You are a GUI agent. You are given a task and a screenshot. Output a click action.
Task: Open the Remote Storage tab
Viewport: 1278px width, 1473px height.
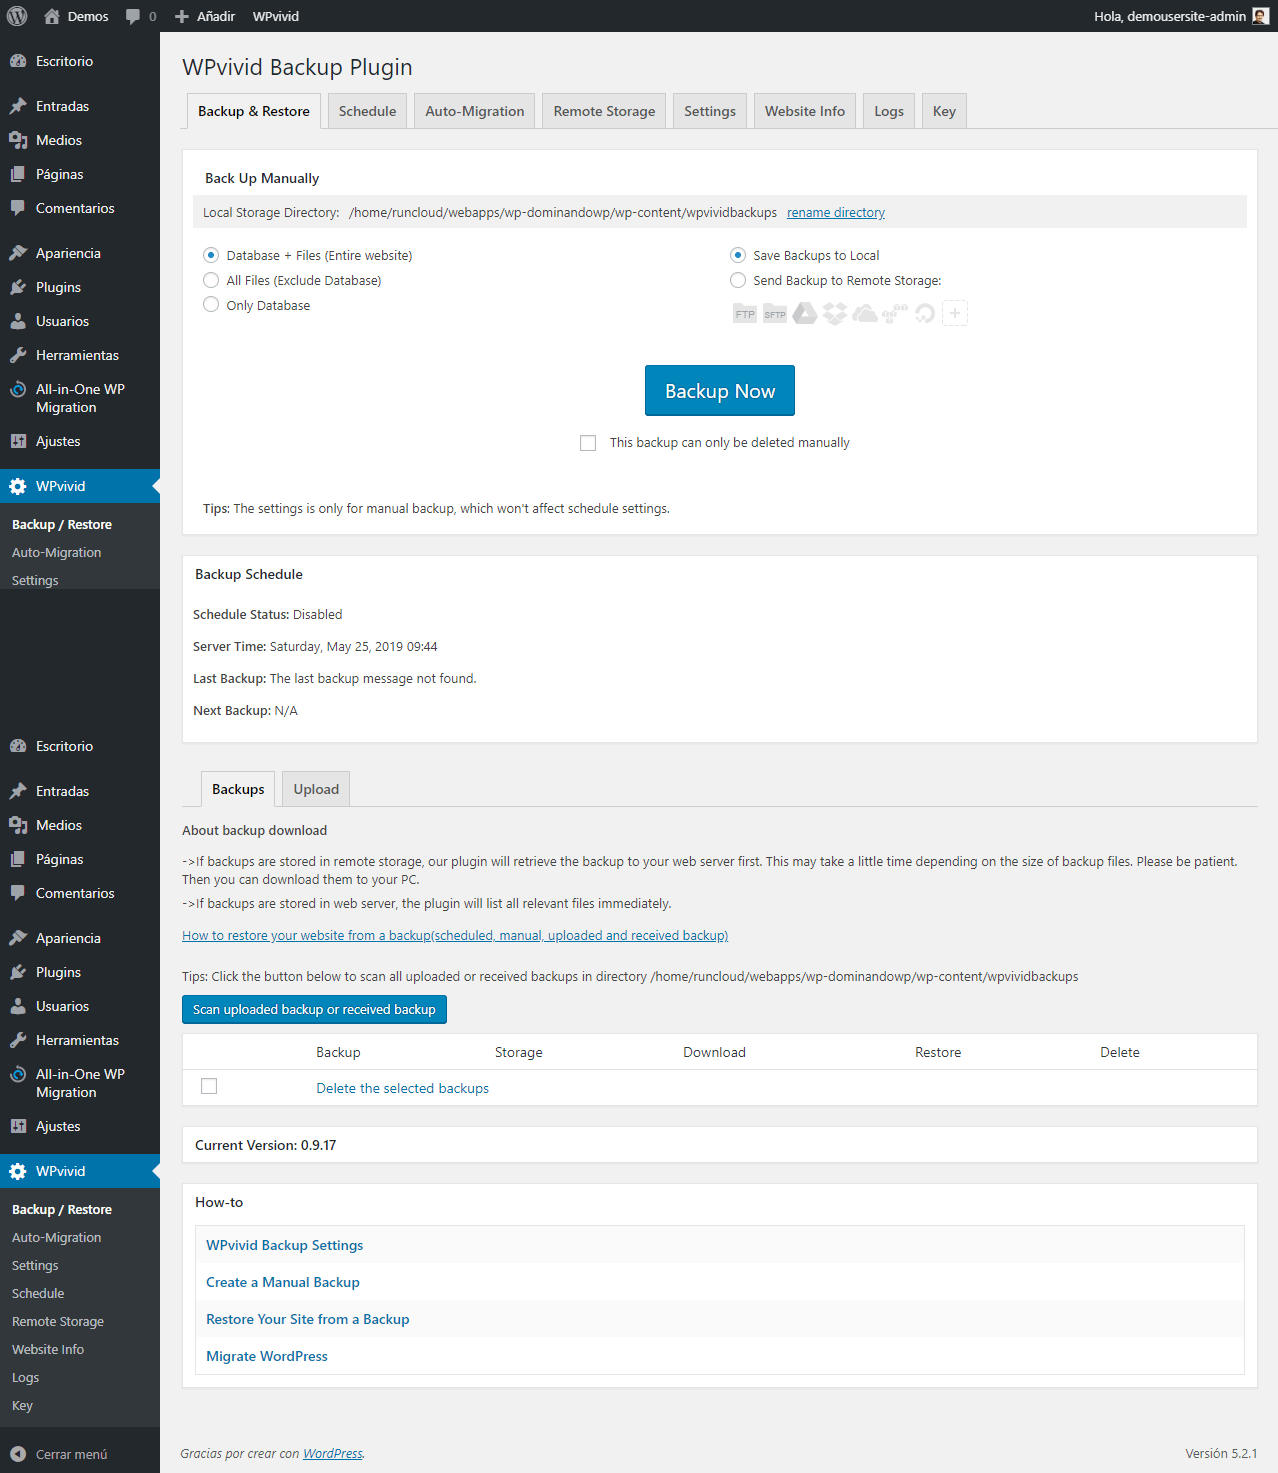click(604, 111)
